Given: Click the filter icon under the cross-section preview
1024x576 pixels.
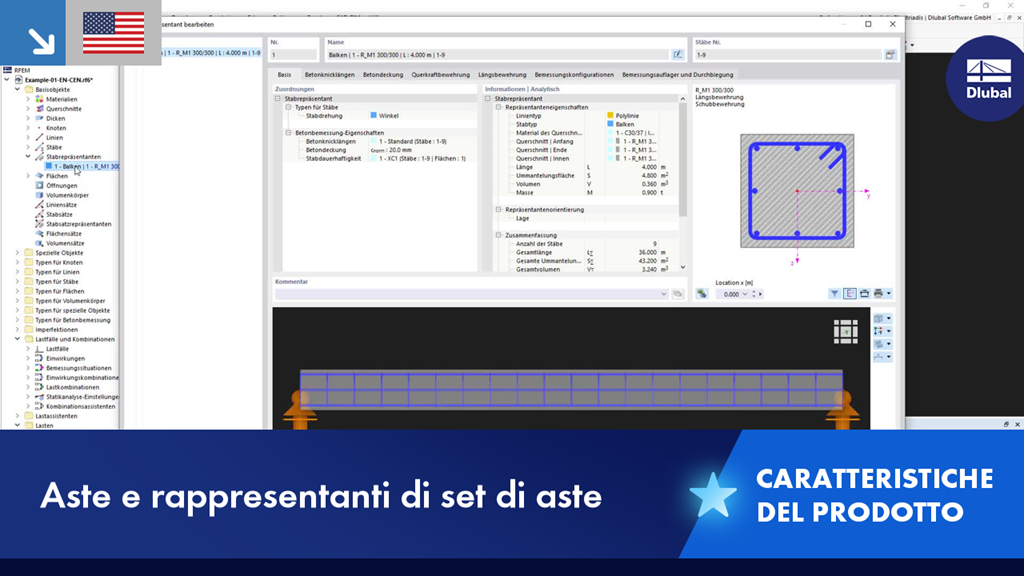Looking at the screenshot, I should pyautogui.click(x=835, y=294).
